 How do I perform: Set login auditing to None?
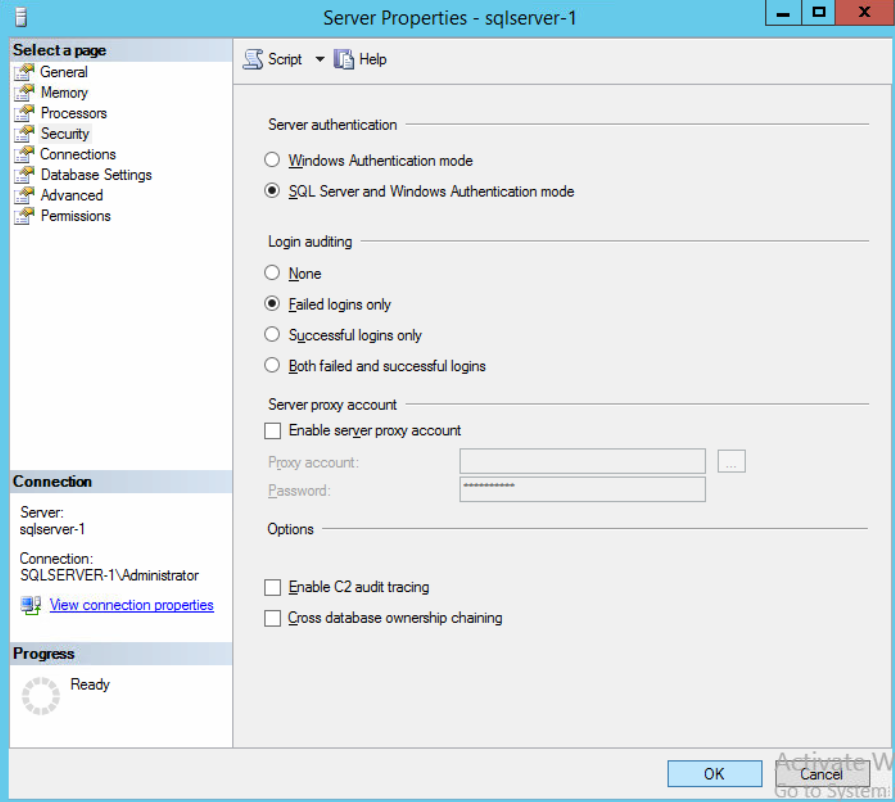click(272, 273)
